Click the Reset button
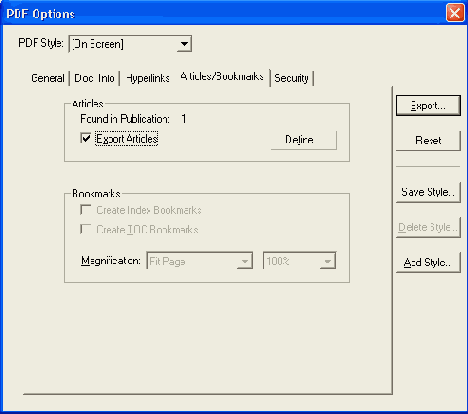 [428, 140]
